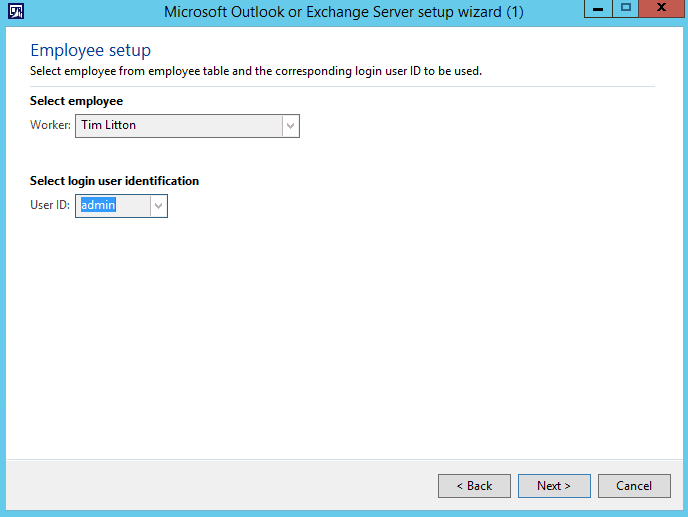Open the Worker dropdown arrow

click(x=290, y=126)
